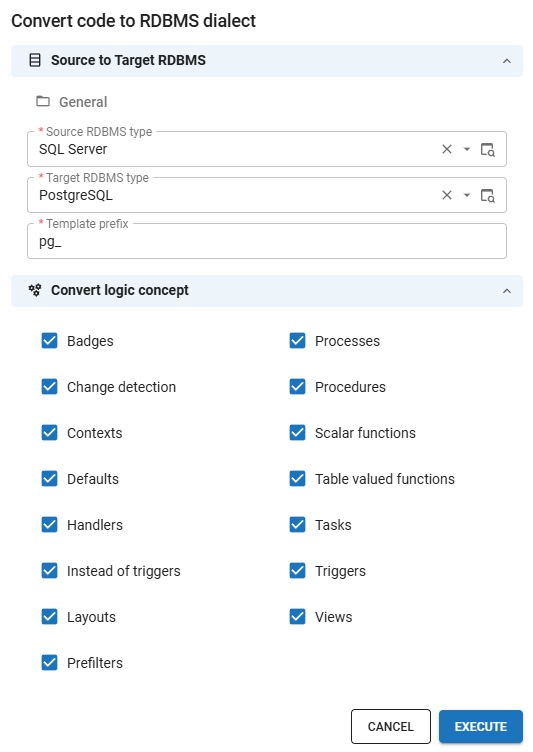This screenshot has width=533, height=752.
Task: Click the Cancel button
Action: click(391, 727)
